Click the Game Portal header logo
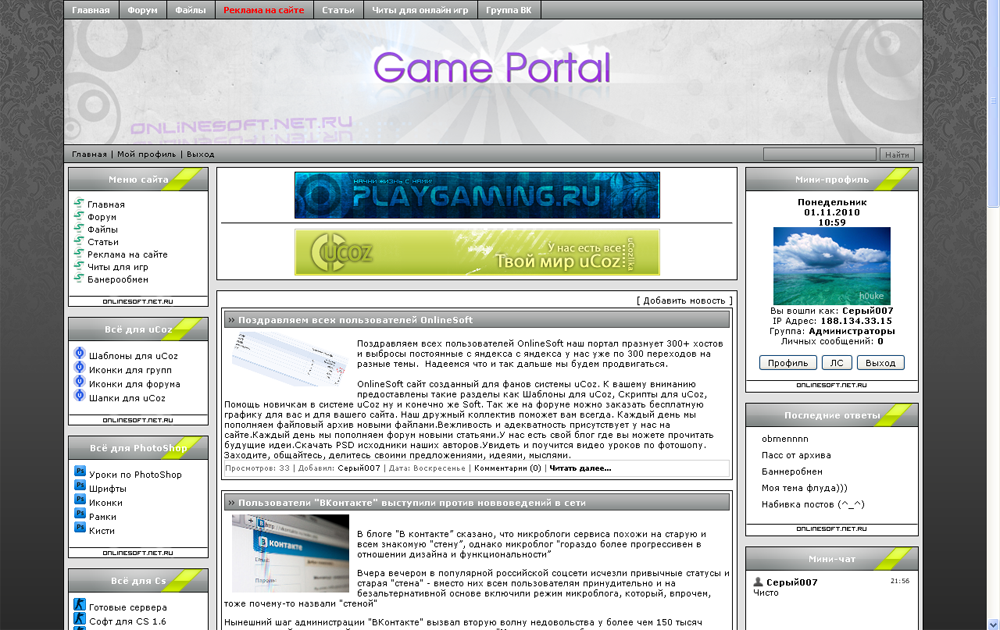1000x630 pixels. point(492,68)
